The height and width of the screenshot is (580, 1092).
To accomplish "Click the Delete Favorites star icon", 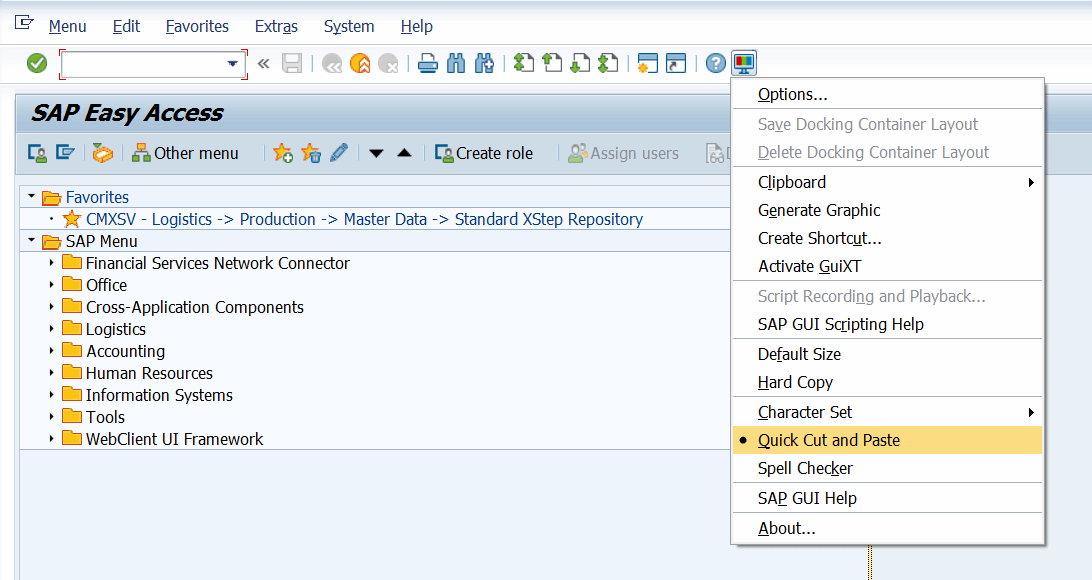I will tap(311, 152).
